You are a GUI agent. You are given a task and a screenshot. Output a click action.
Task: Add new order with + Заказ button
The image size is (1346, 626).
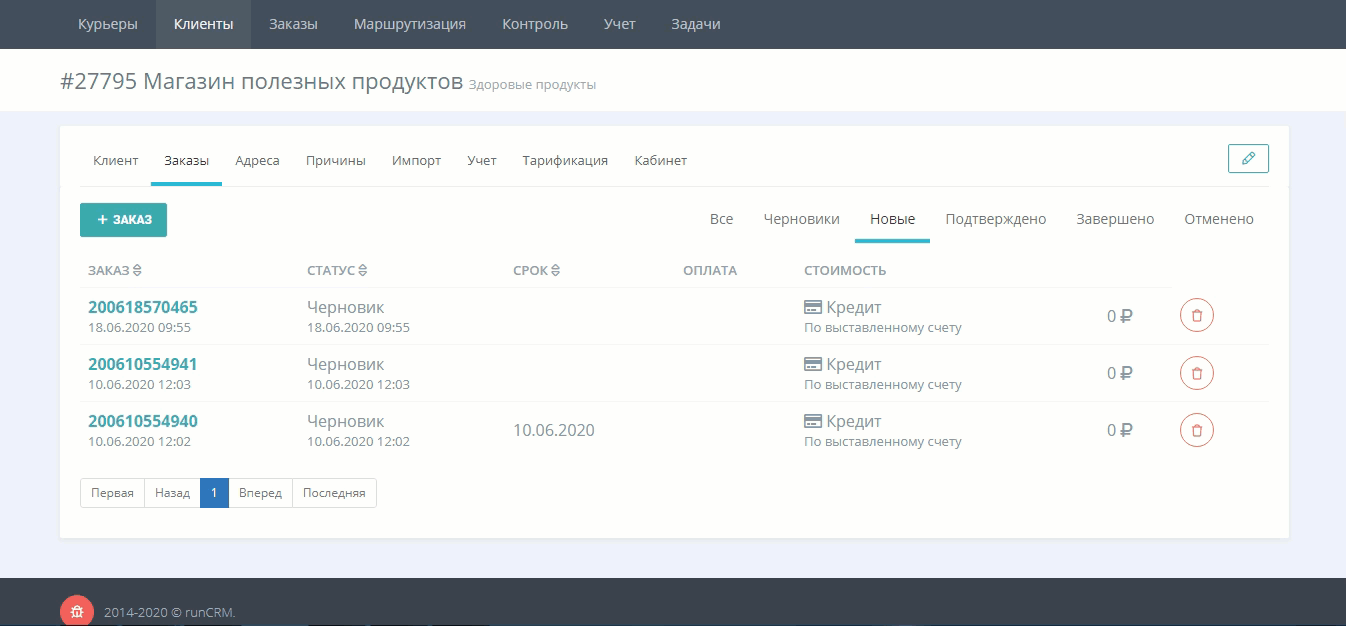[x=123, y=220]
